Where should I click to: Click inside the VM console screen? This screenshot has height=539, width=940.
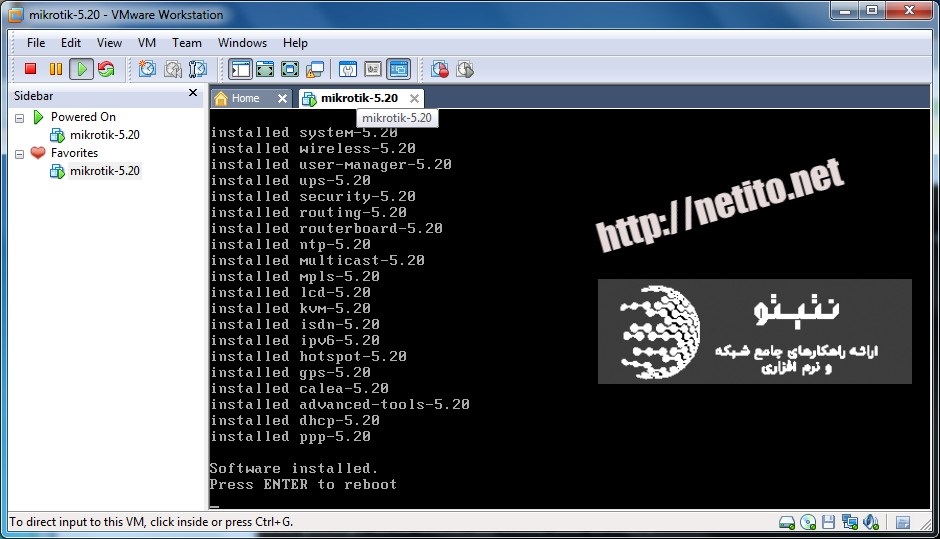(569, 309)
